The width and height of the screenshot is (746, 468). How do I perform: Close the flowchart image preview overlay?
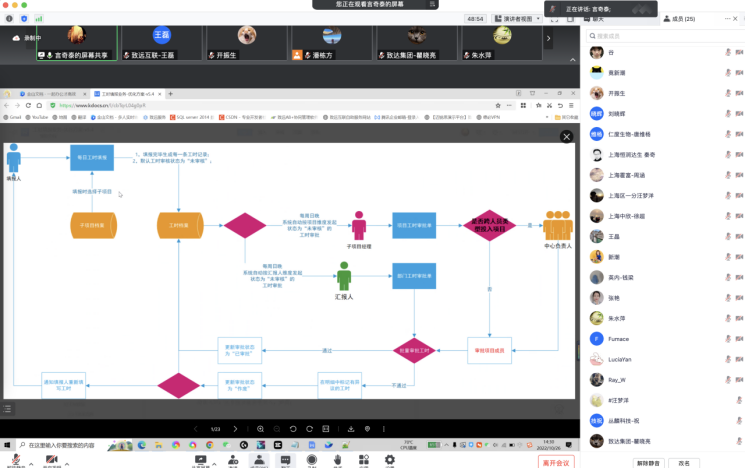click(567, 137)
